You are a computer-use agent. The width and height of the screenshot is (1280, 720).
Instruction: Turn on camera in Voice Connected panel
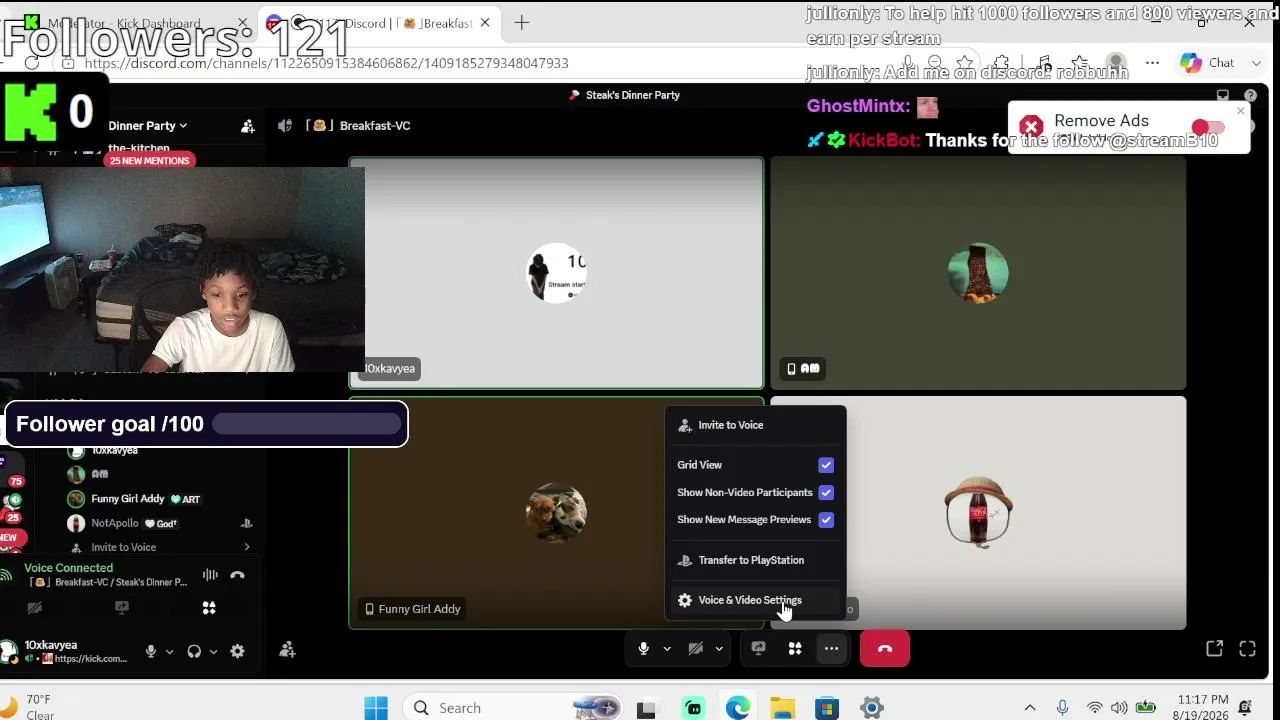(x=35, y=608)
